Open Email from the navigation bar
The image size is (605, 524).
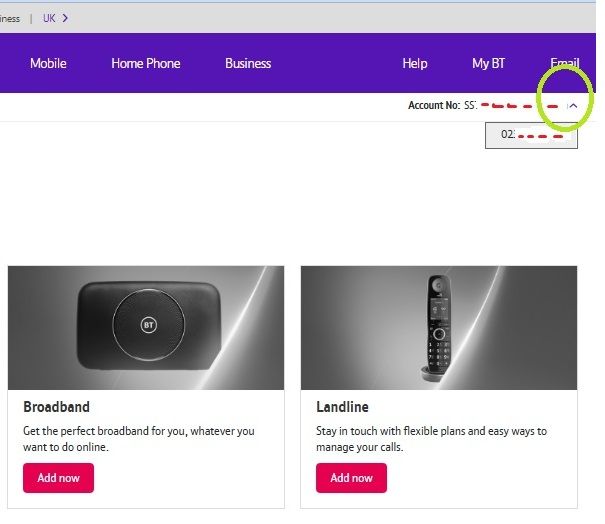(x=564, y=63)
